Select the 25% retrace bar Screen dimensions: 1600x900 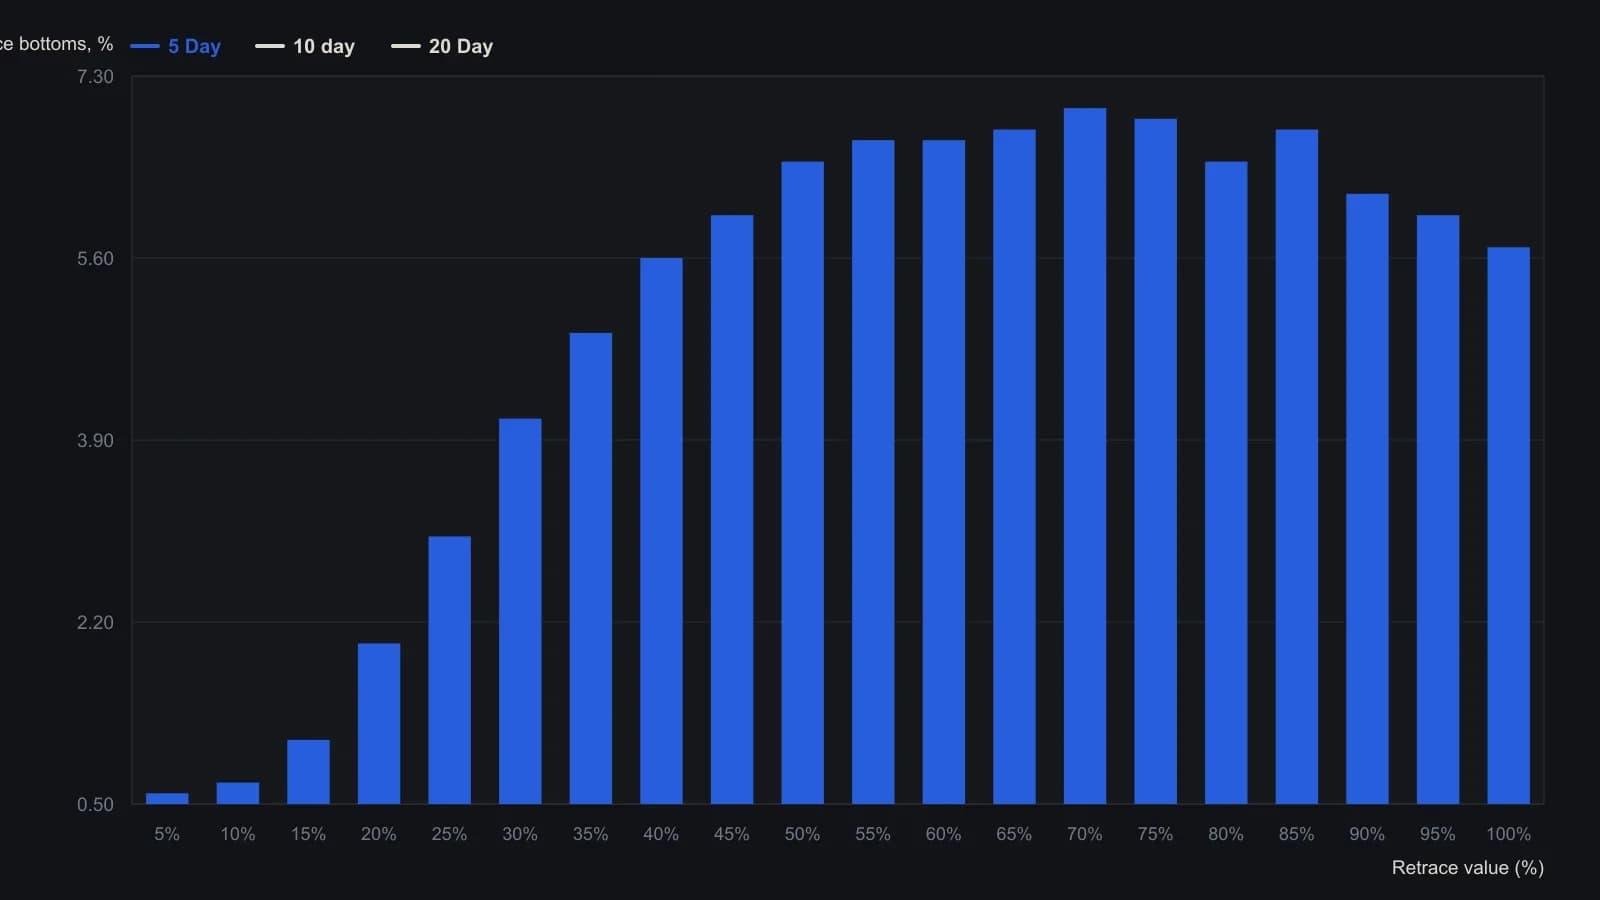(449, 670)
